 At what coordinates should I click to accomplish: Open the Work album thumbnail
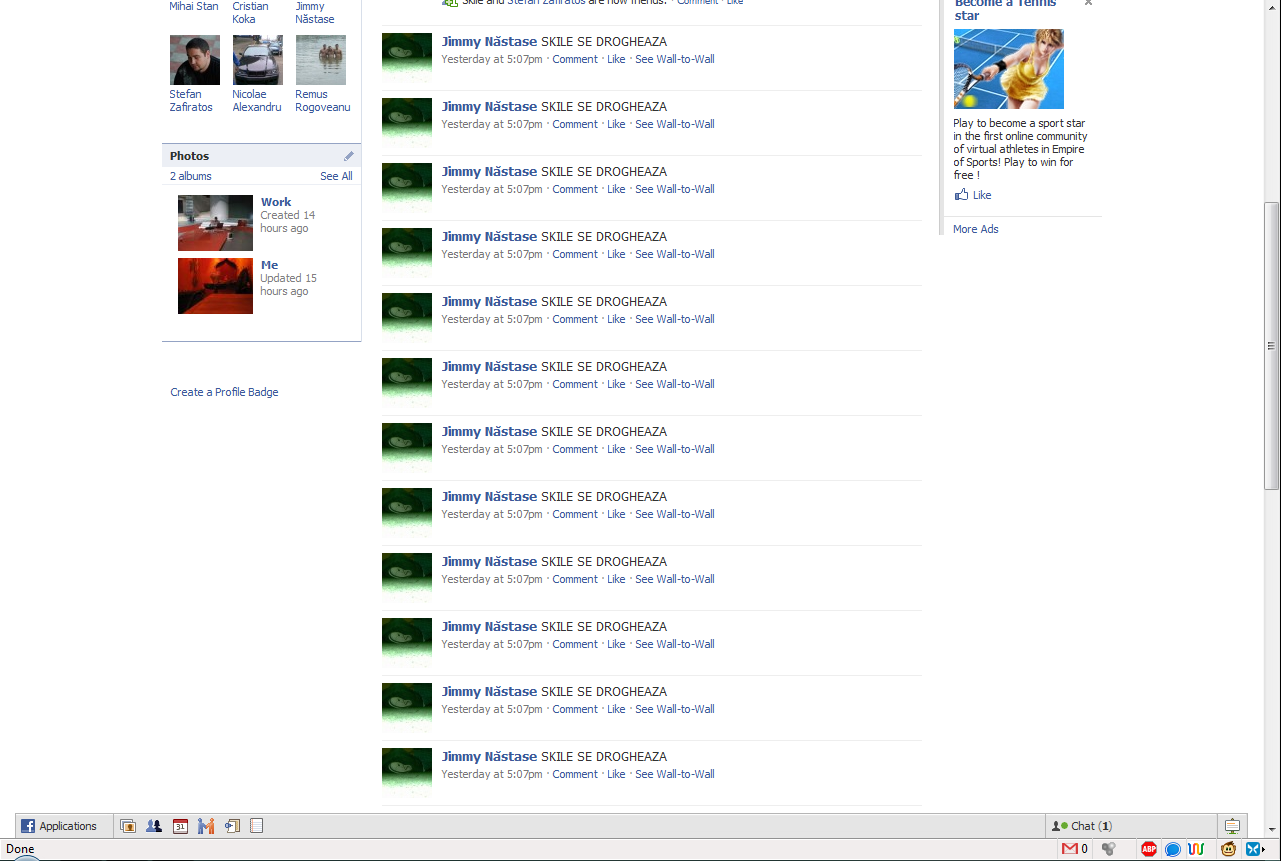coord(215,223)
